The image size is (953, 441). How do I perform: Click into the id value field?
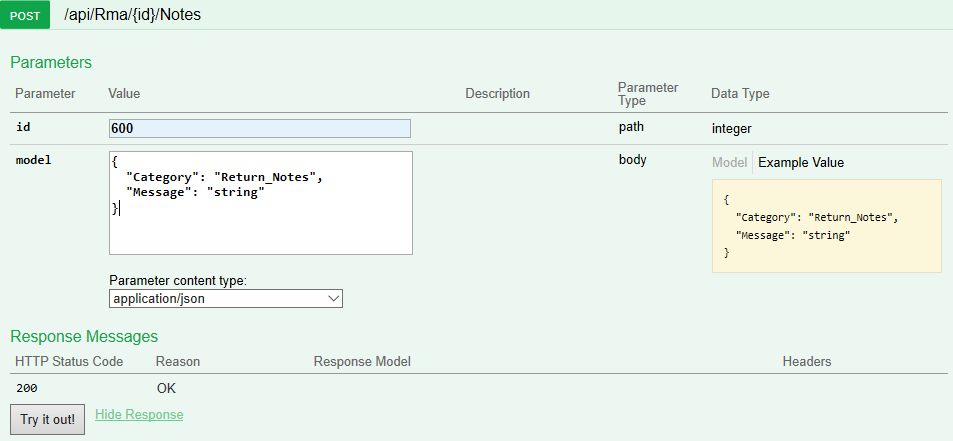pos(260,129)
